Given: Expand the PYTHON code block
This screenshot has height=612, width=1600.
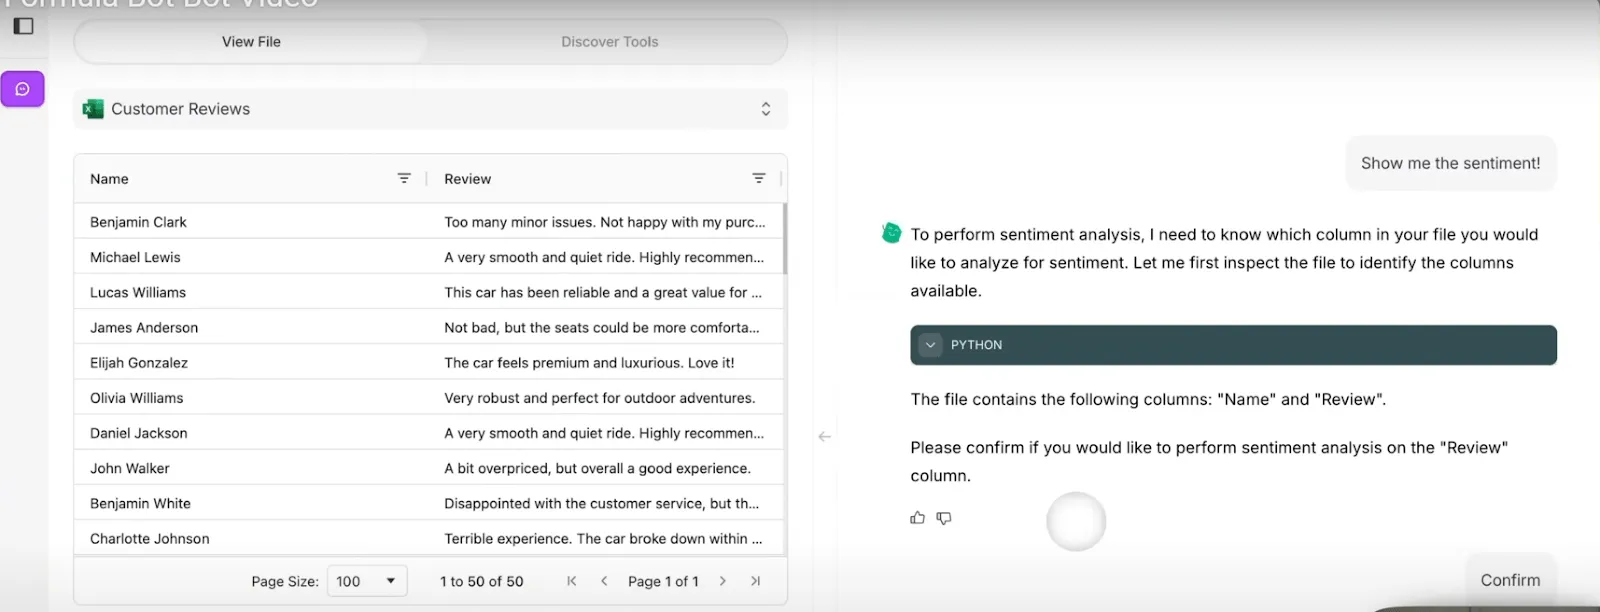Looking at the screenshot, I should pyautogui.click(x=931, y=345).
